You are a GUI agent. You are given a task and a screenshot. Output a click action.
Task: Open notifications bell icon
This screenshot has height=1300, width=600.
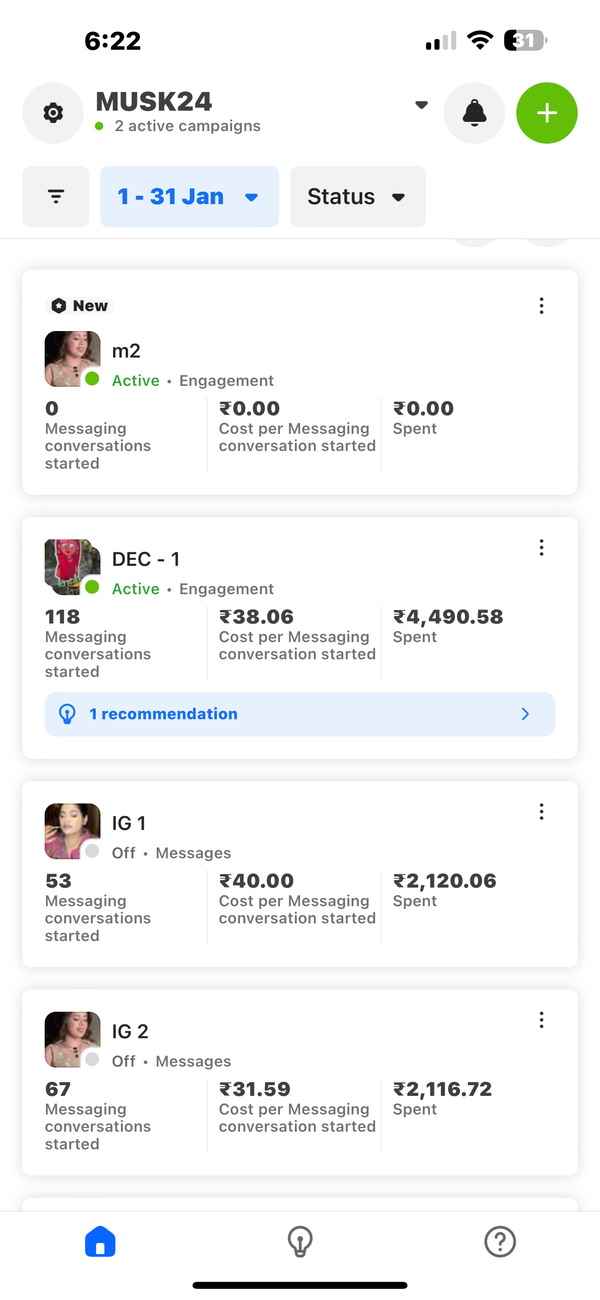(x=474, y=113)
